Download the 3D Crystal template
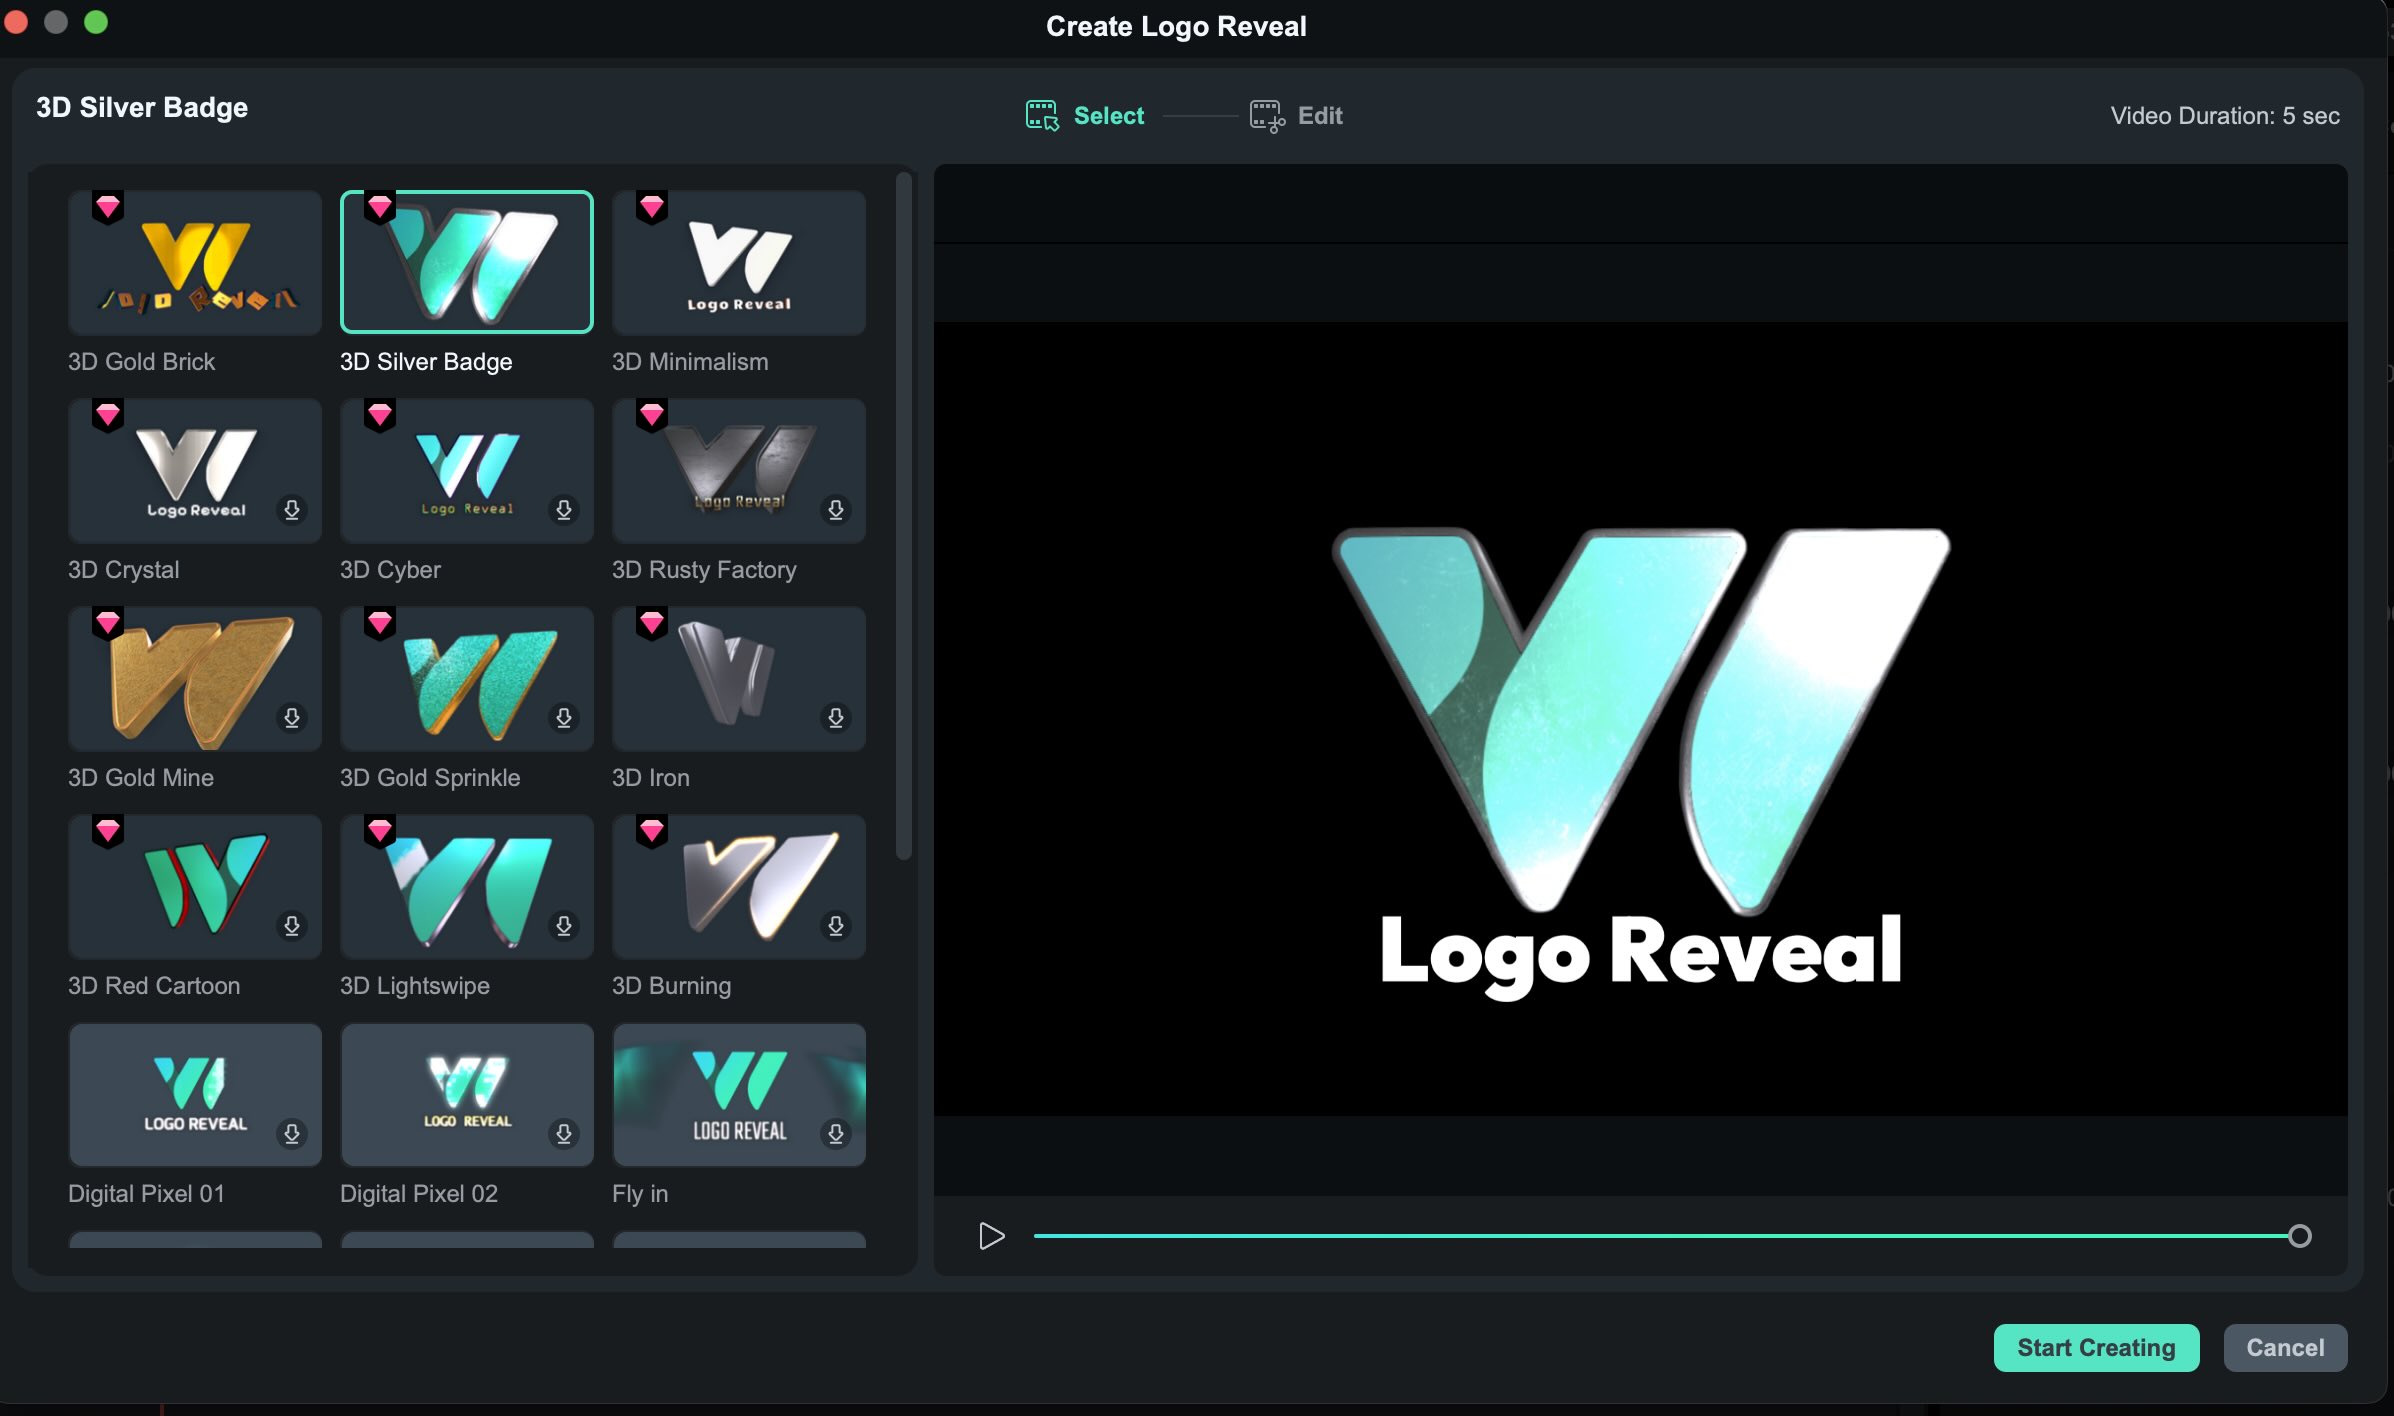The width and height of the screenshot is (2394, 1416). coord(291,510)
